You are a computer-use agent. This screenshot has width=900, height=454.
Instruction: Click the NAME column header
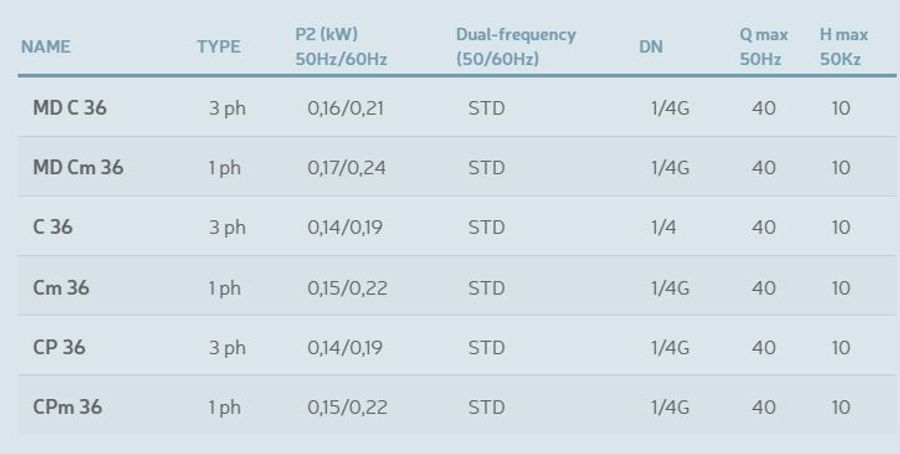click(x=46, y=47)
